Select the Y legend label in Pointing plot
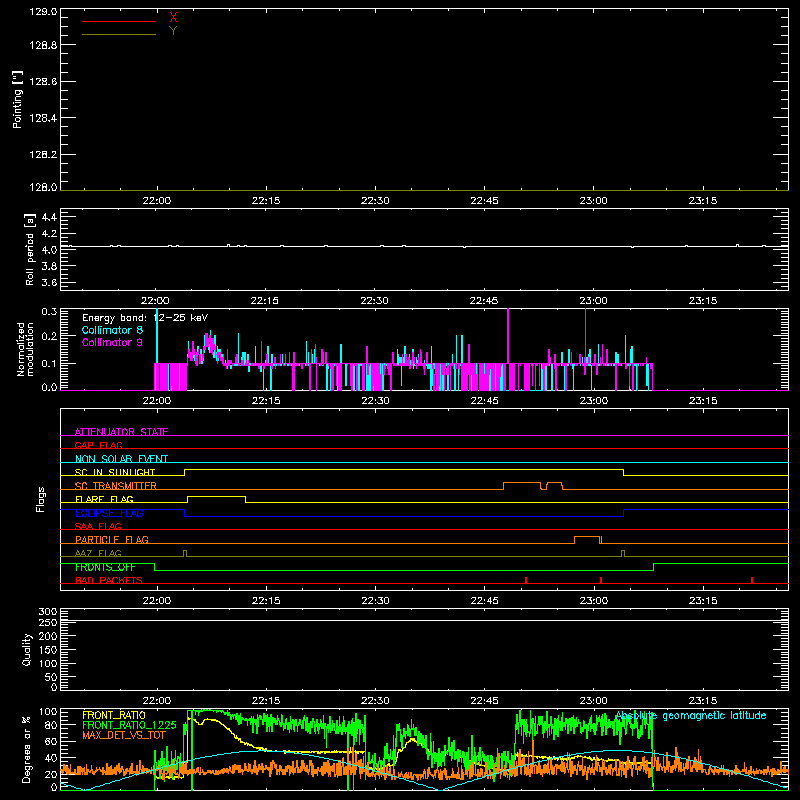 click(x=173, y=31)
